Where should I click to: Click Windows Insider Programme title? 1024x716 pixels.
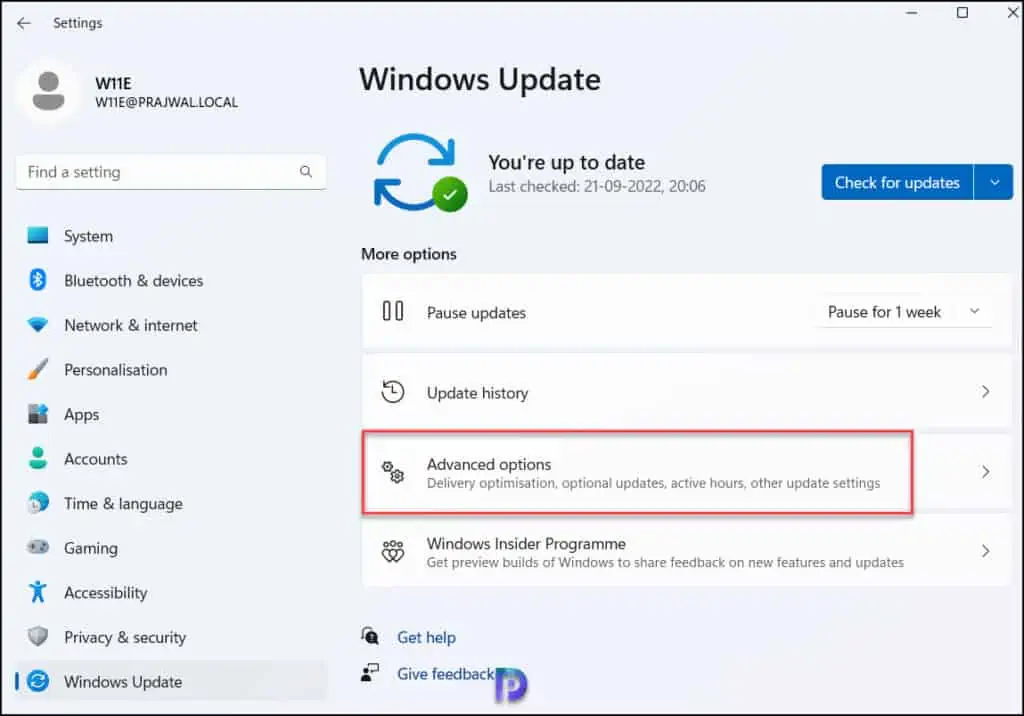pyautogui.click(x=526, y=544)
